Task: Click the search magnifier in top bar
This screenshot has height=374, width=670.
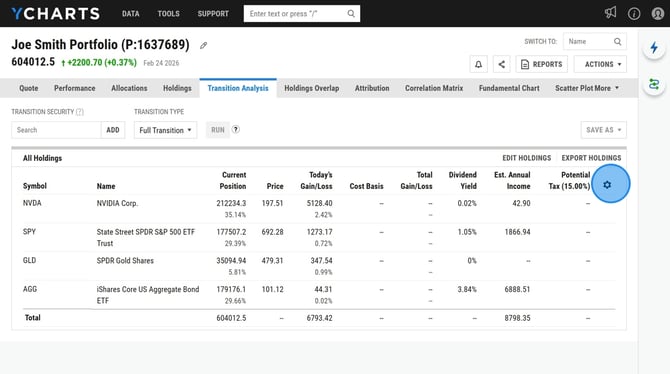Action: click(351, 14)
